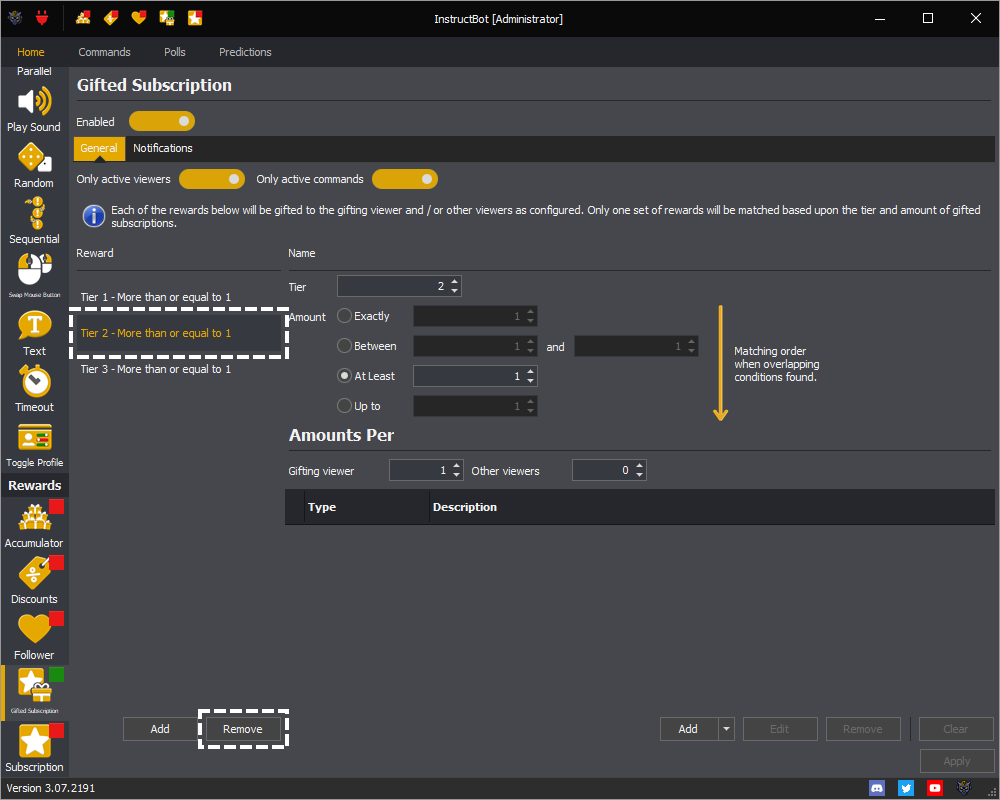Open the Home menu tab
Viewport: 1000px width, 800px height.
click(x=31, y=52)
